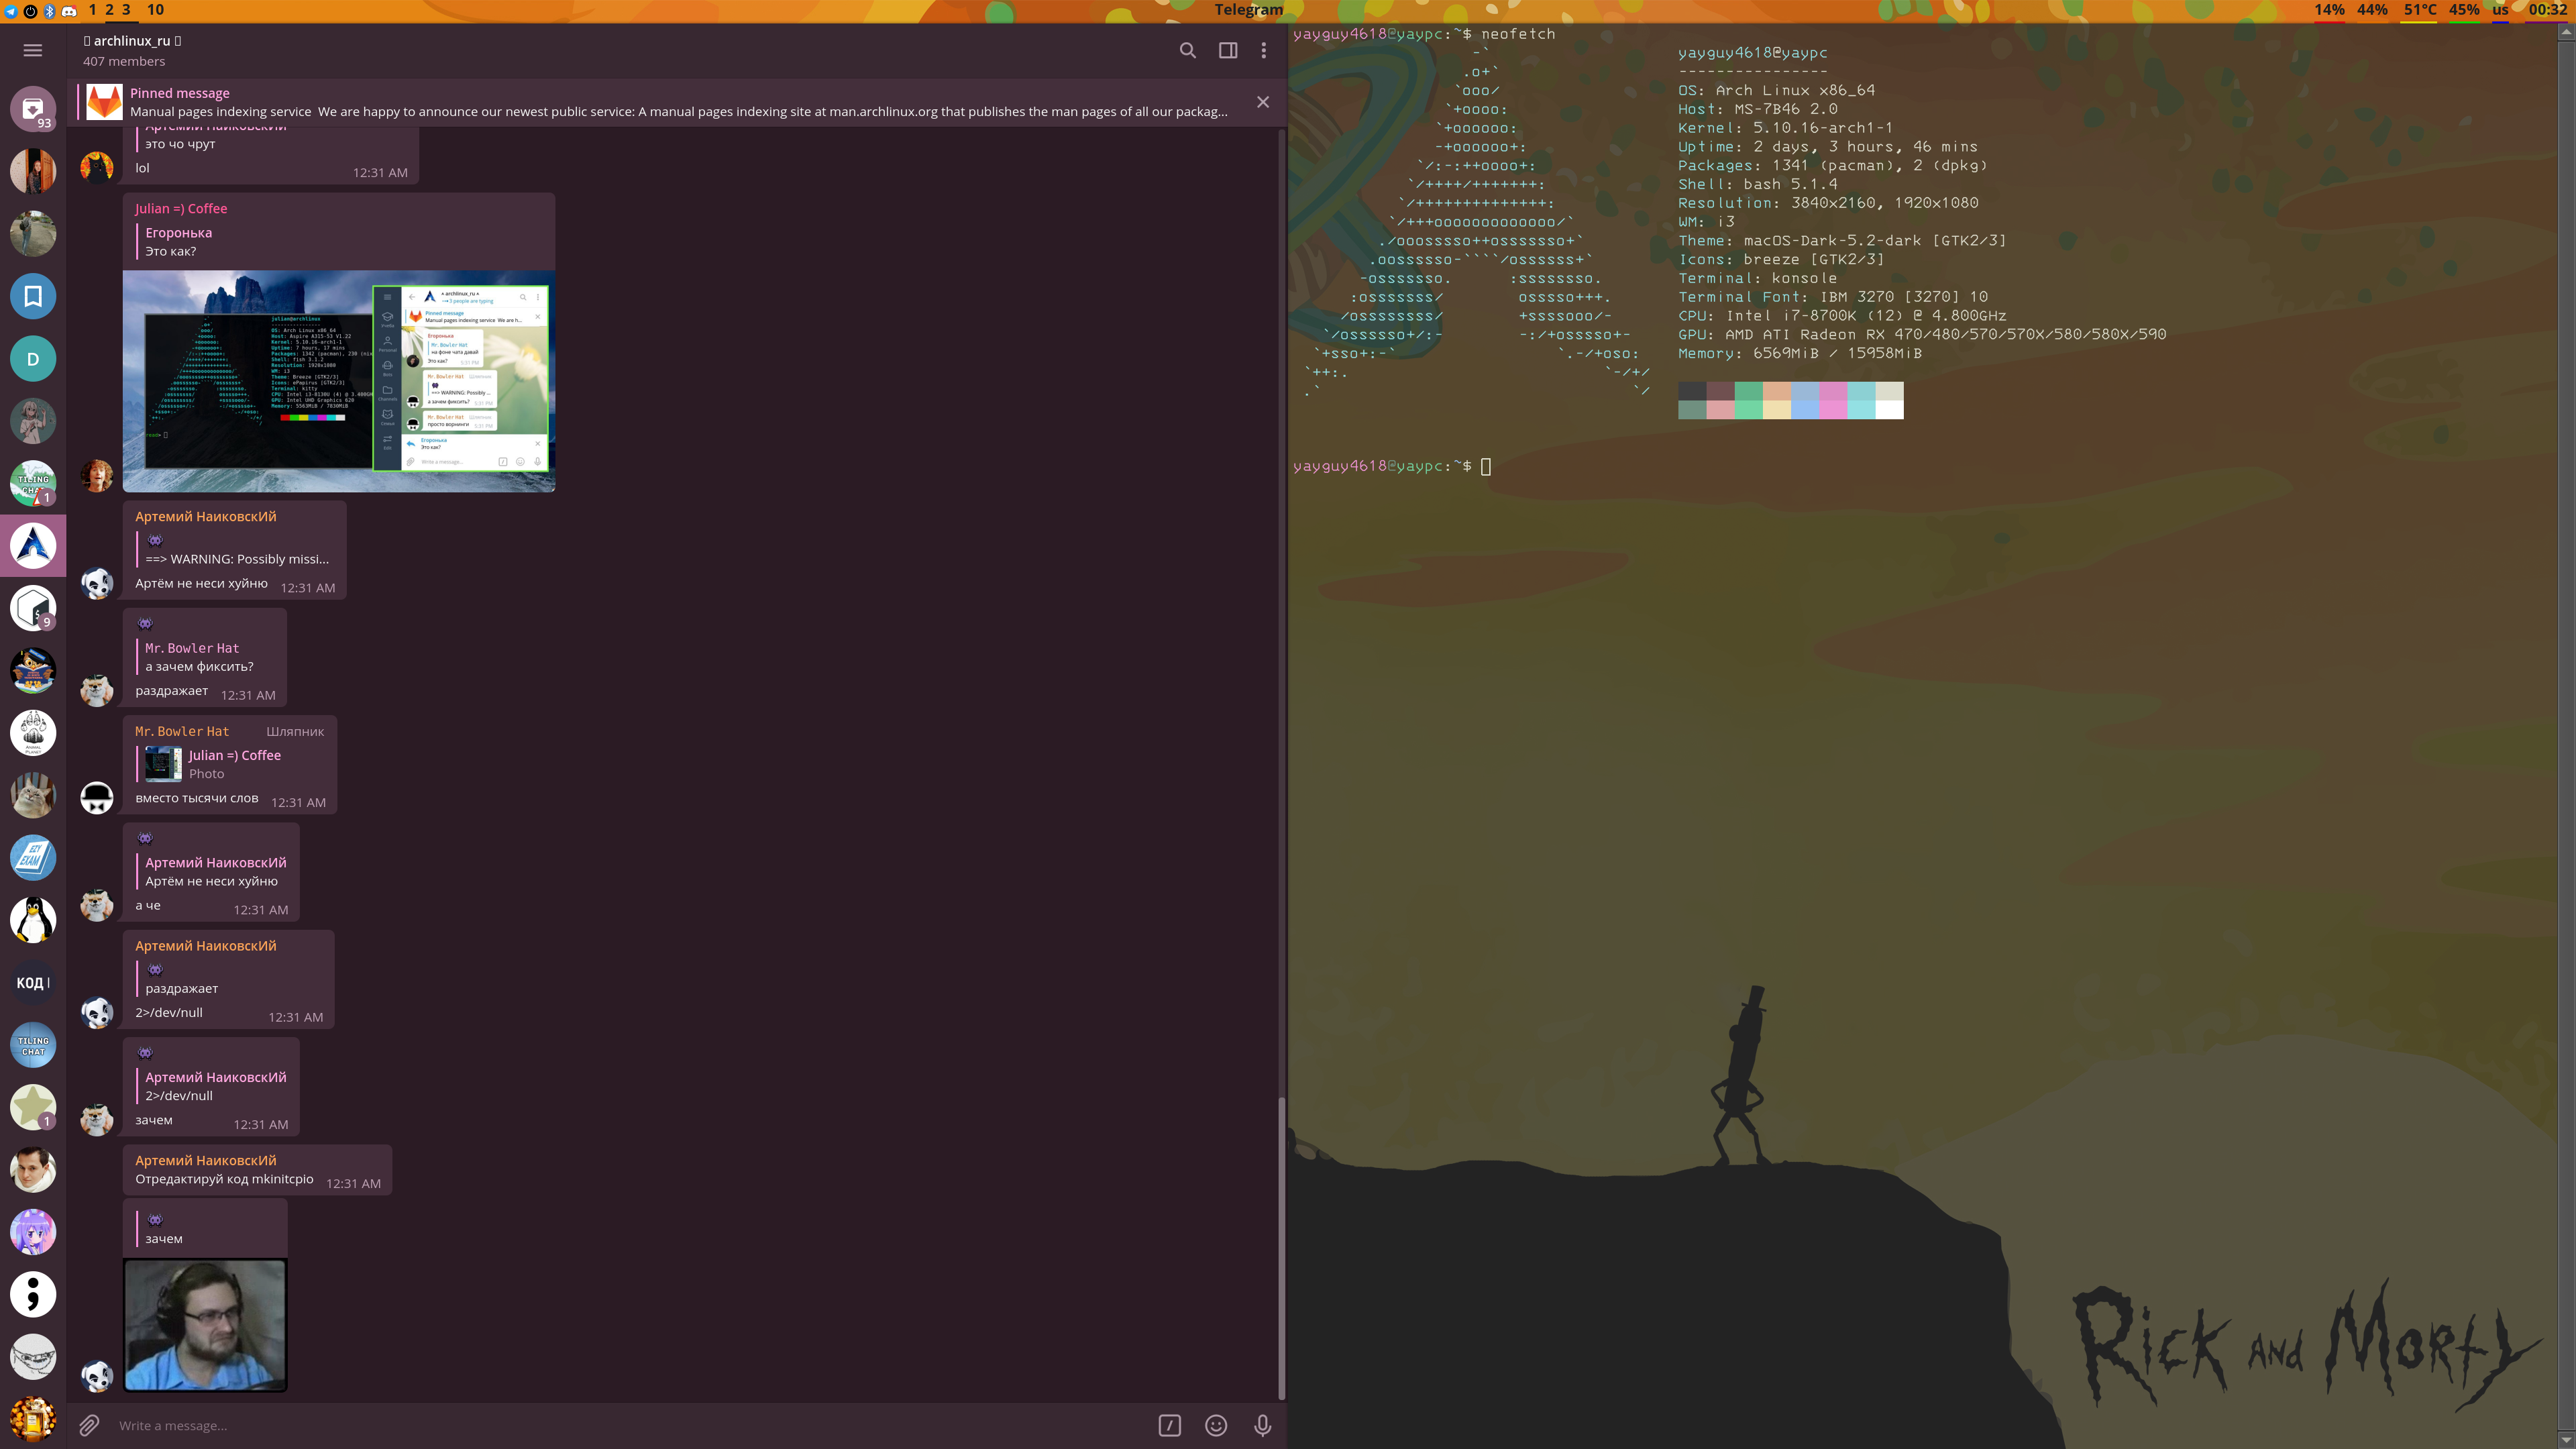Click the Discord tray icon
Viewport: 2576px width, 1449px height.
(69, 11)
